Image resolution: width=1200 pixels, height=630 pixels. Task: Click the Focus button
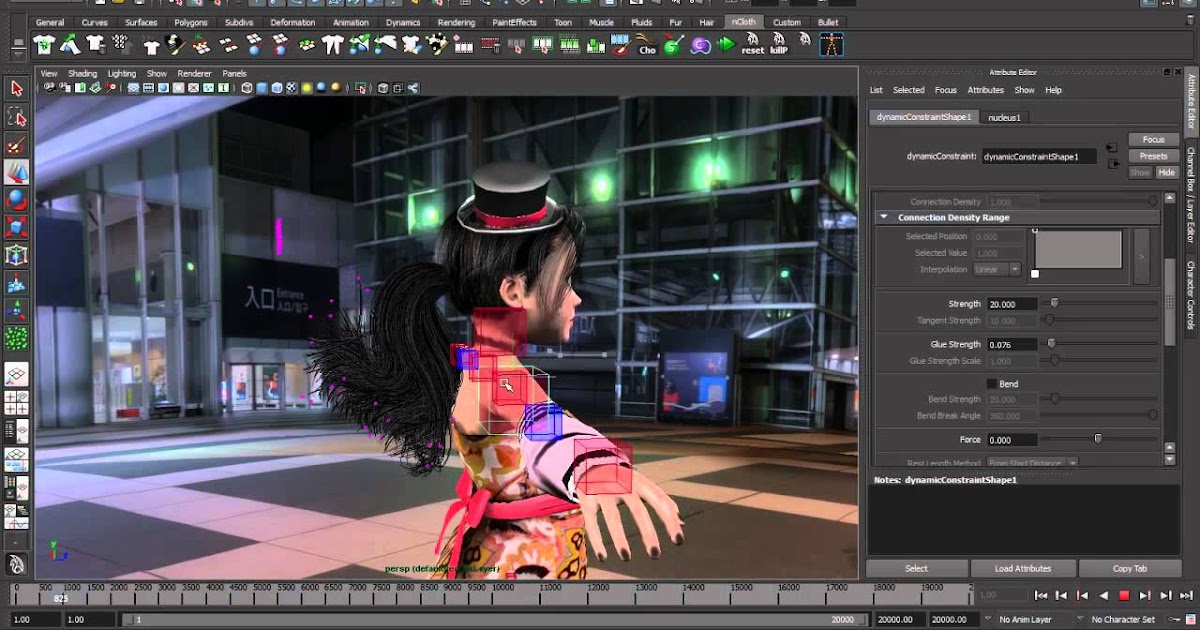tap(1153, 139)
